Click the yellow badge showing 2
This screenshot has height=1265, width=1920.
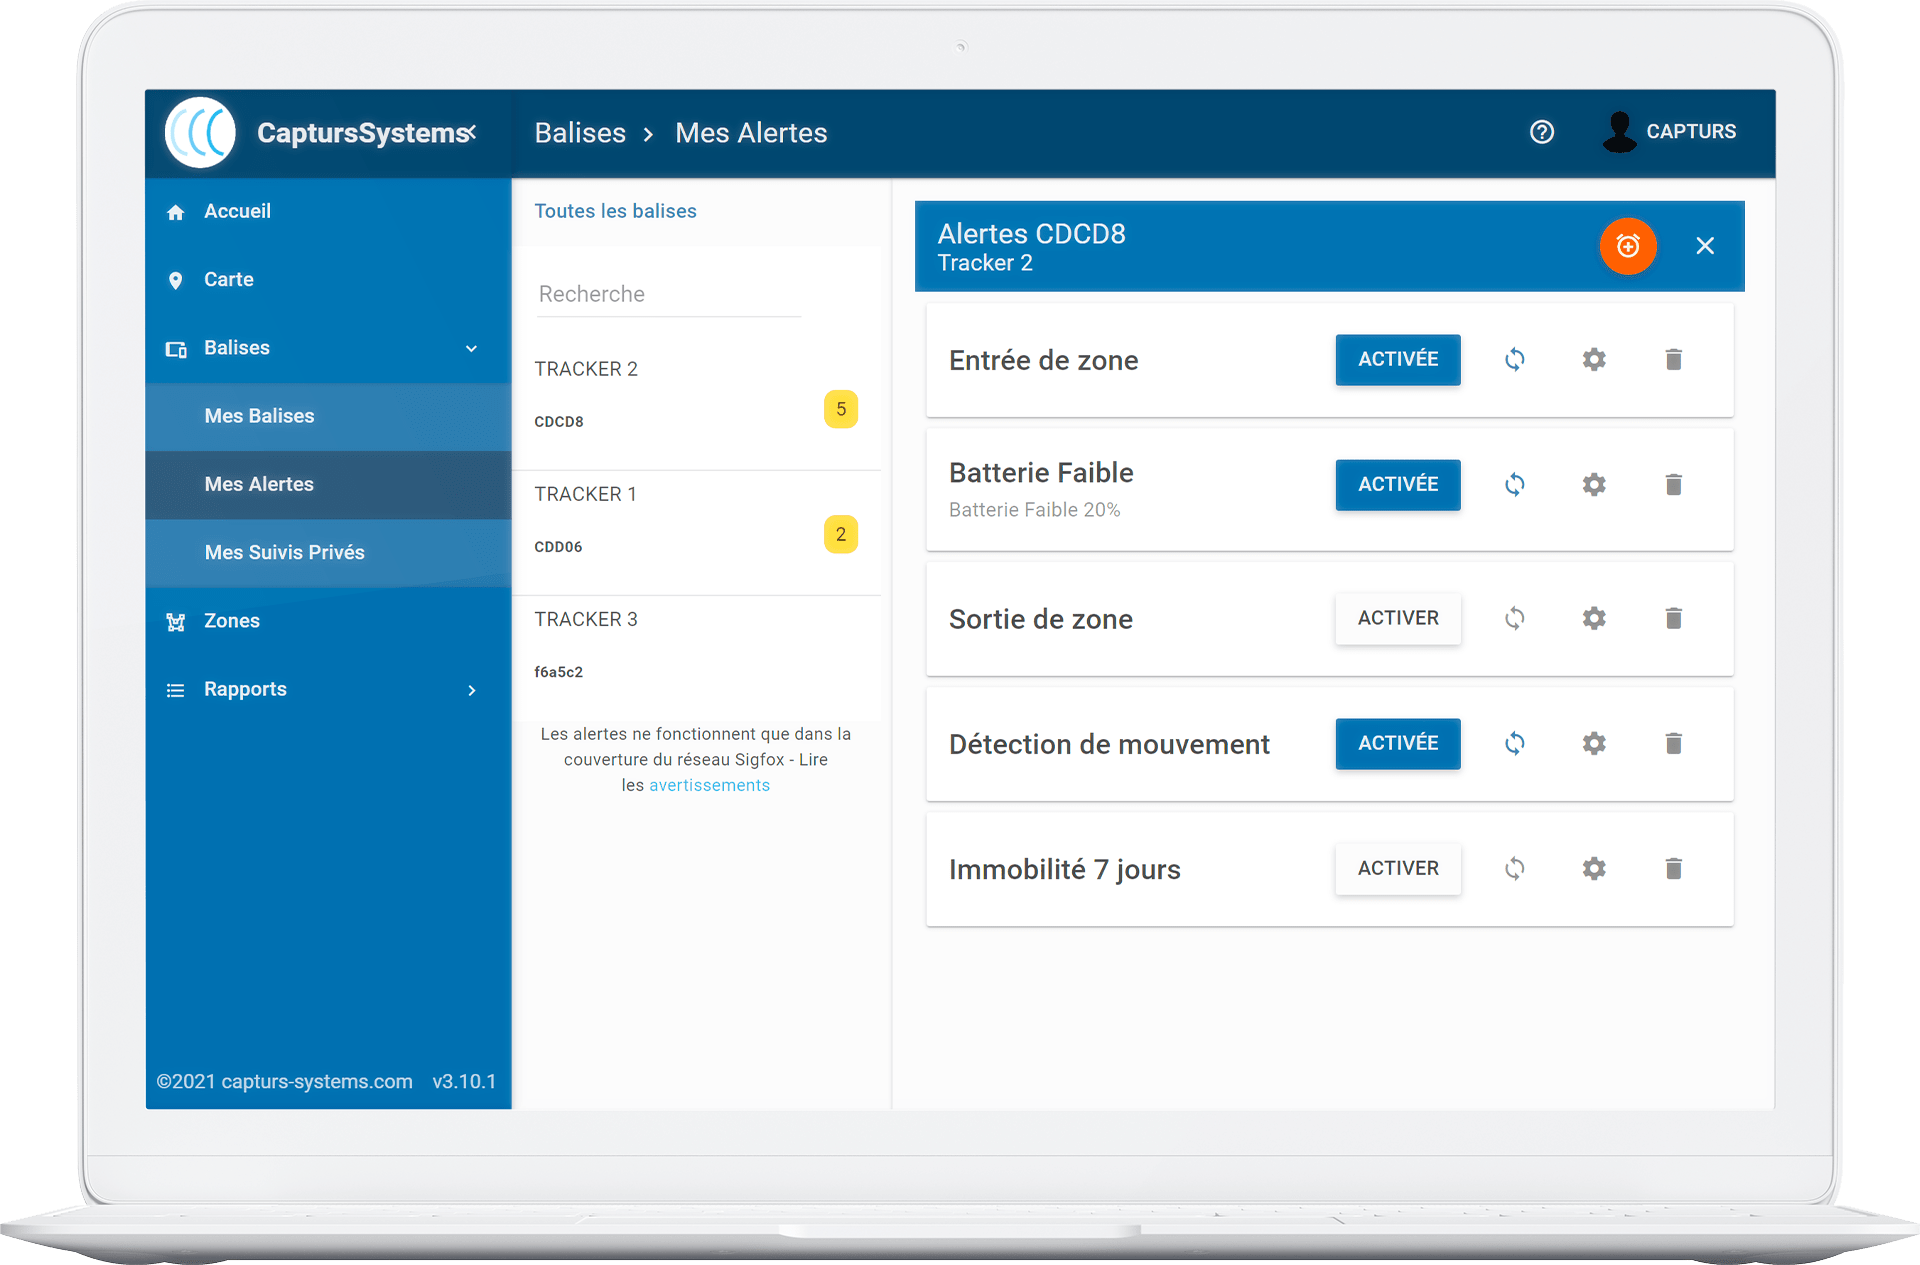click(x=841, y=535)
